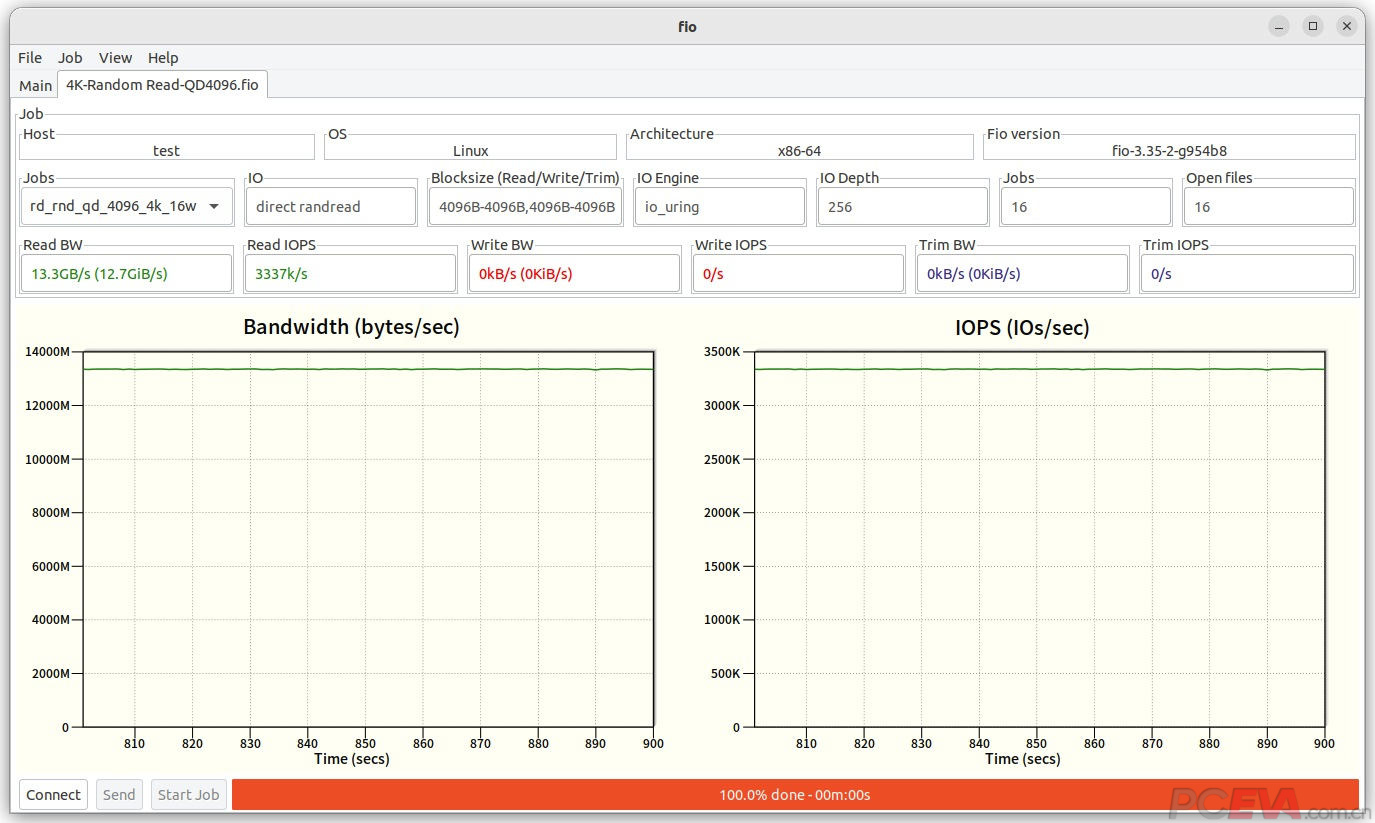Click the Open files field 16

[1268, 207]
